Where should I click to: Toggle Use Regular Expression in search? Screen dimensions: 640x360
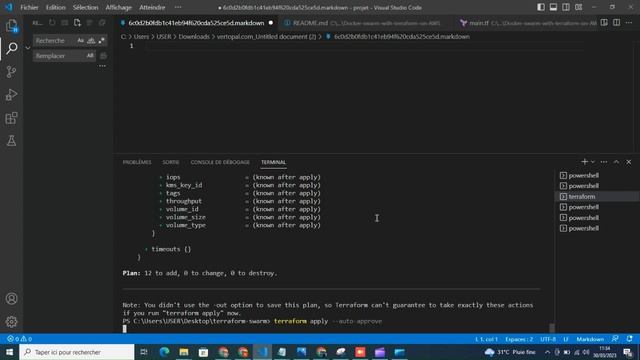coord(102,40)
